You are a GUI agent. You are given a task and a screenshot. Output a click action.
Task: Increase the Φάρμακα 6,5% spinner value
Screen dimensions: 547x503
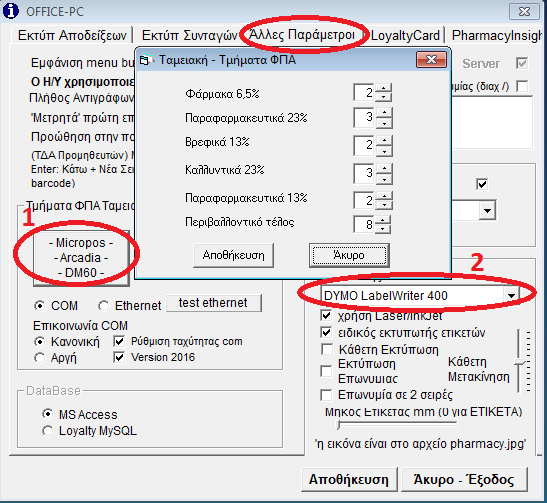pos(384,88)
